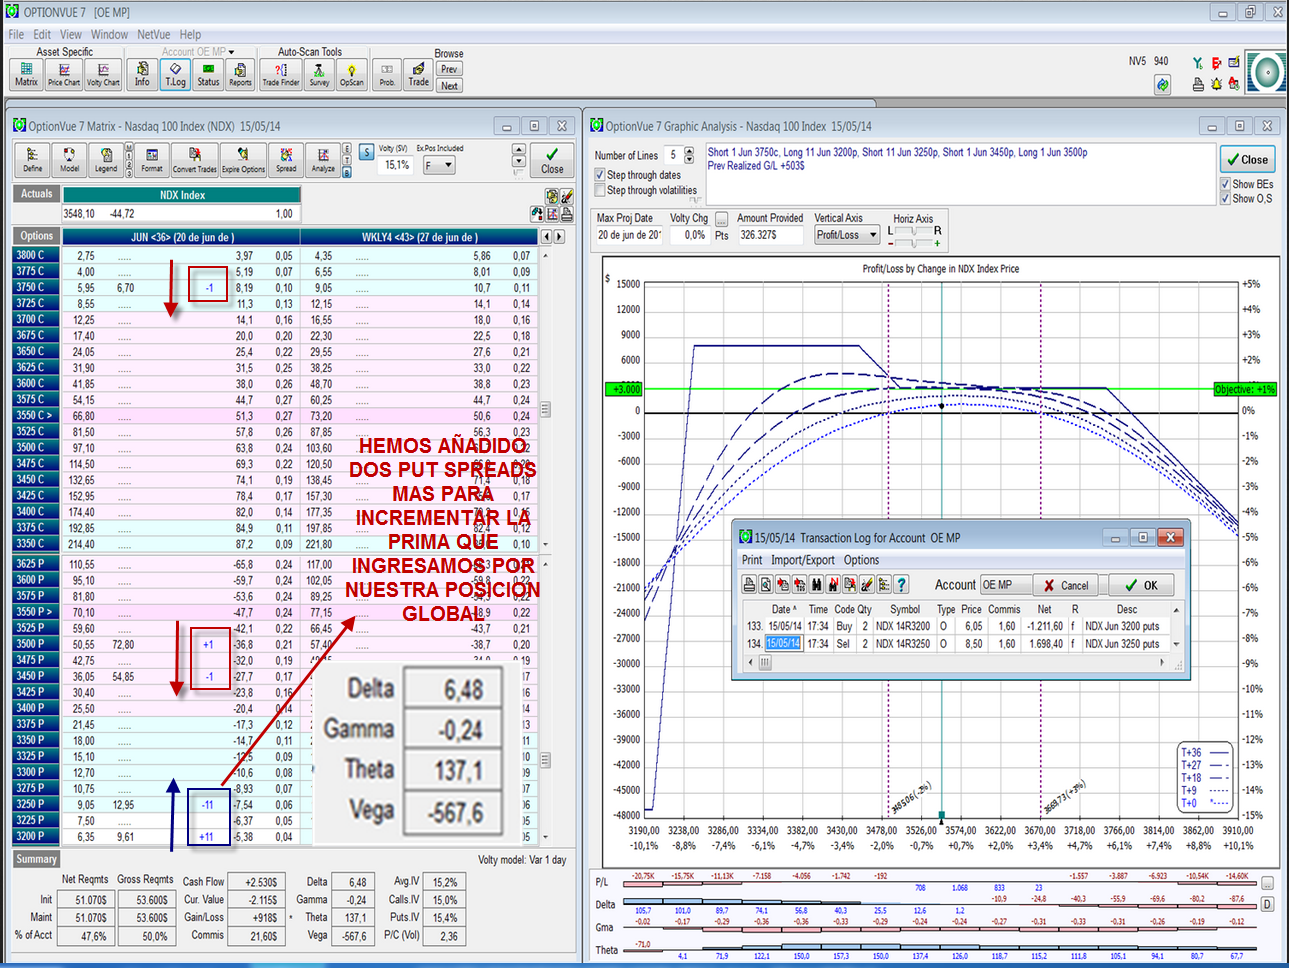The image size is (1289, 968).
Task: Adjust the Horiz Axis L-R slider
Action: [914, 232]
